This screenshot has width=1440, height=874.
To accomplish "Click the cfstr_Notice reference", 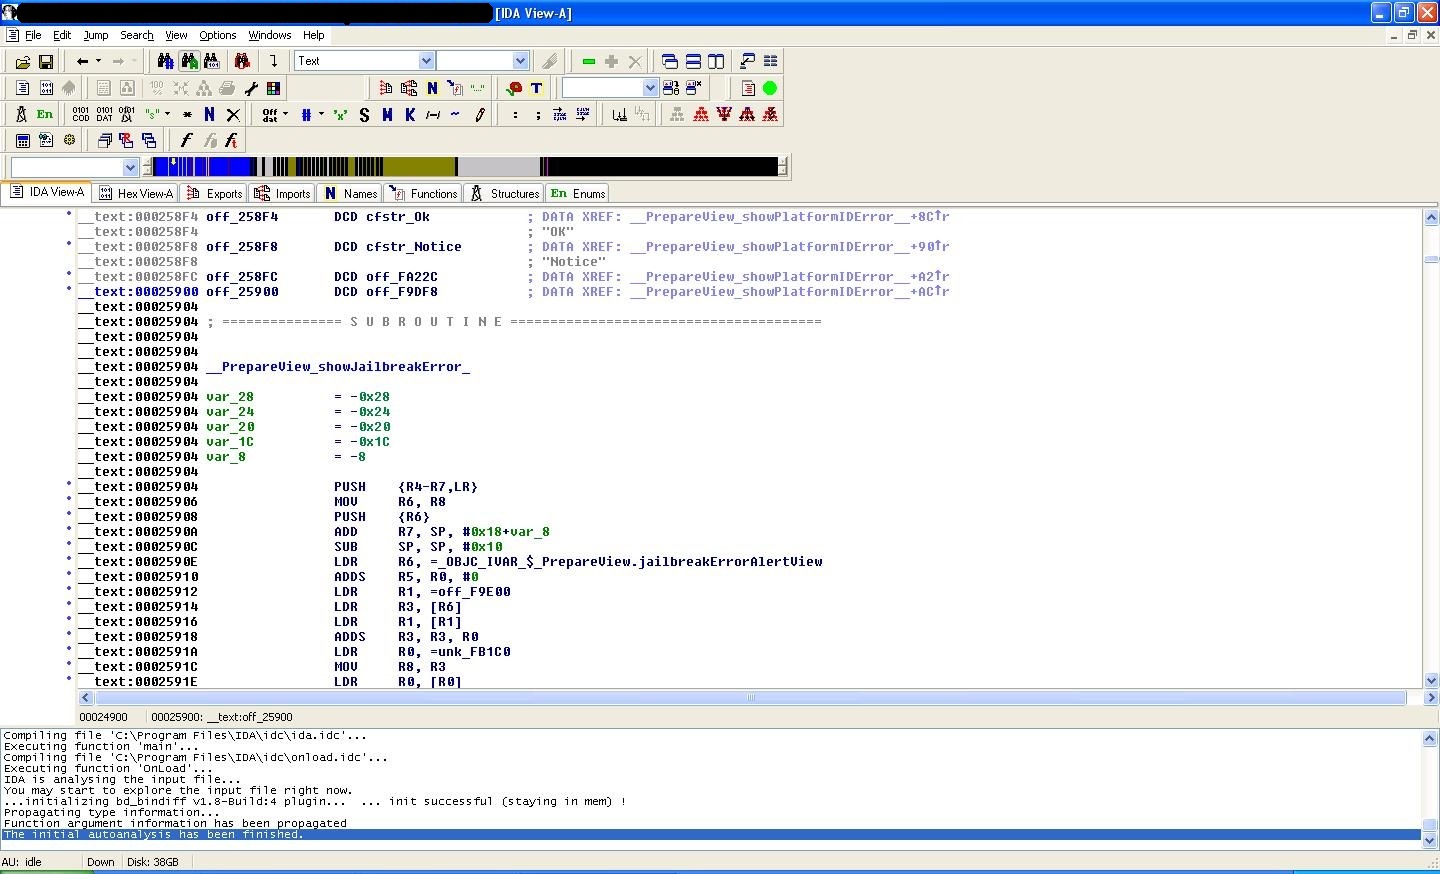I will pos(413,247).
